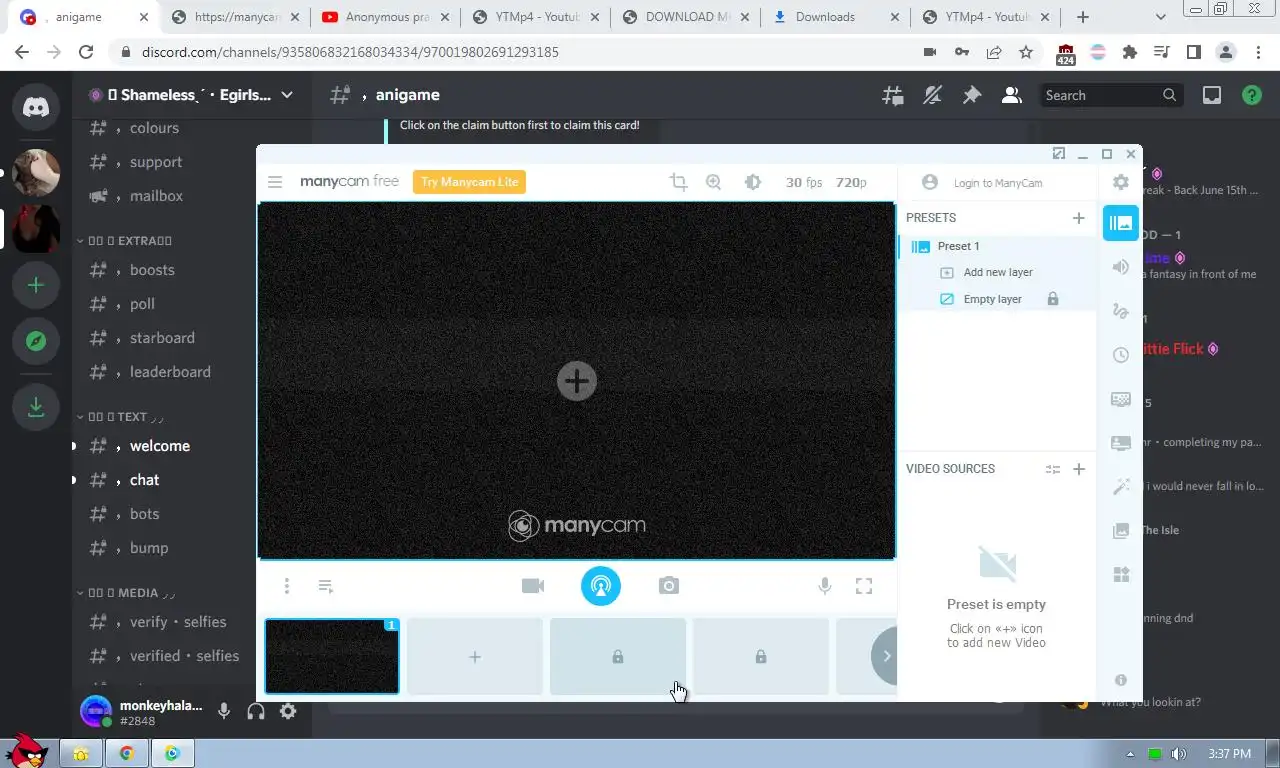Open the magic wand Effects panel in ManyCam
The height and width of the screenshot is (768, 1280).
point(1121,487)
